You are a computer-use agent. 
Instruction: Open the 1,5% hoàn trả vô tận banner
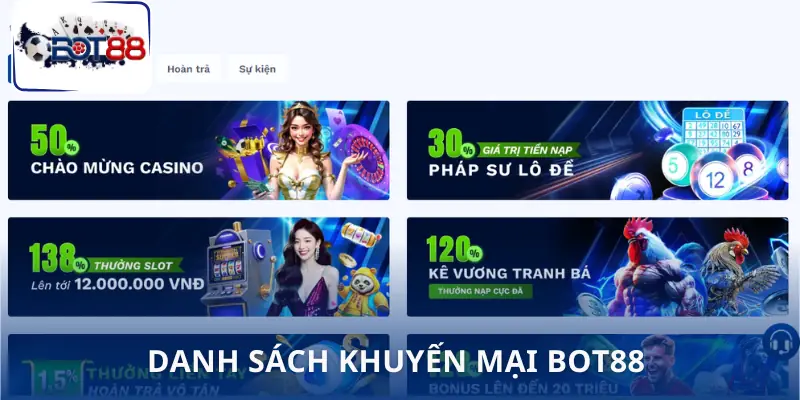198,366
